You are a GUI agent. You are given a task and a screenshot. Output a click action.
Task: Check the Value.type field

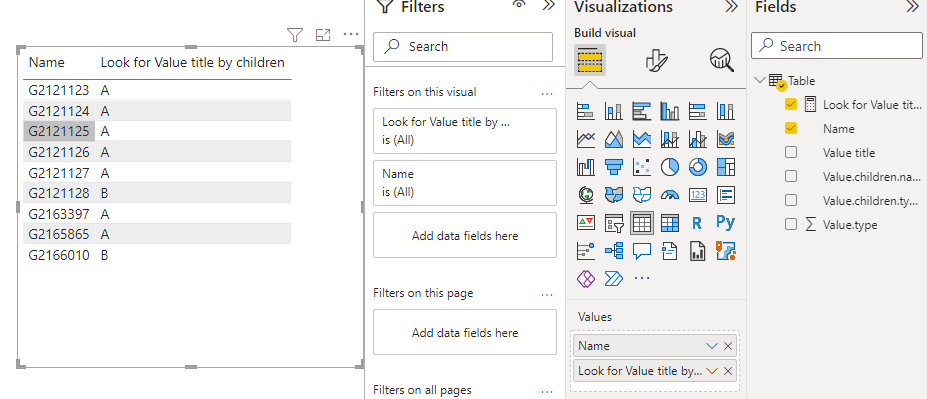791,225
